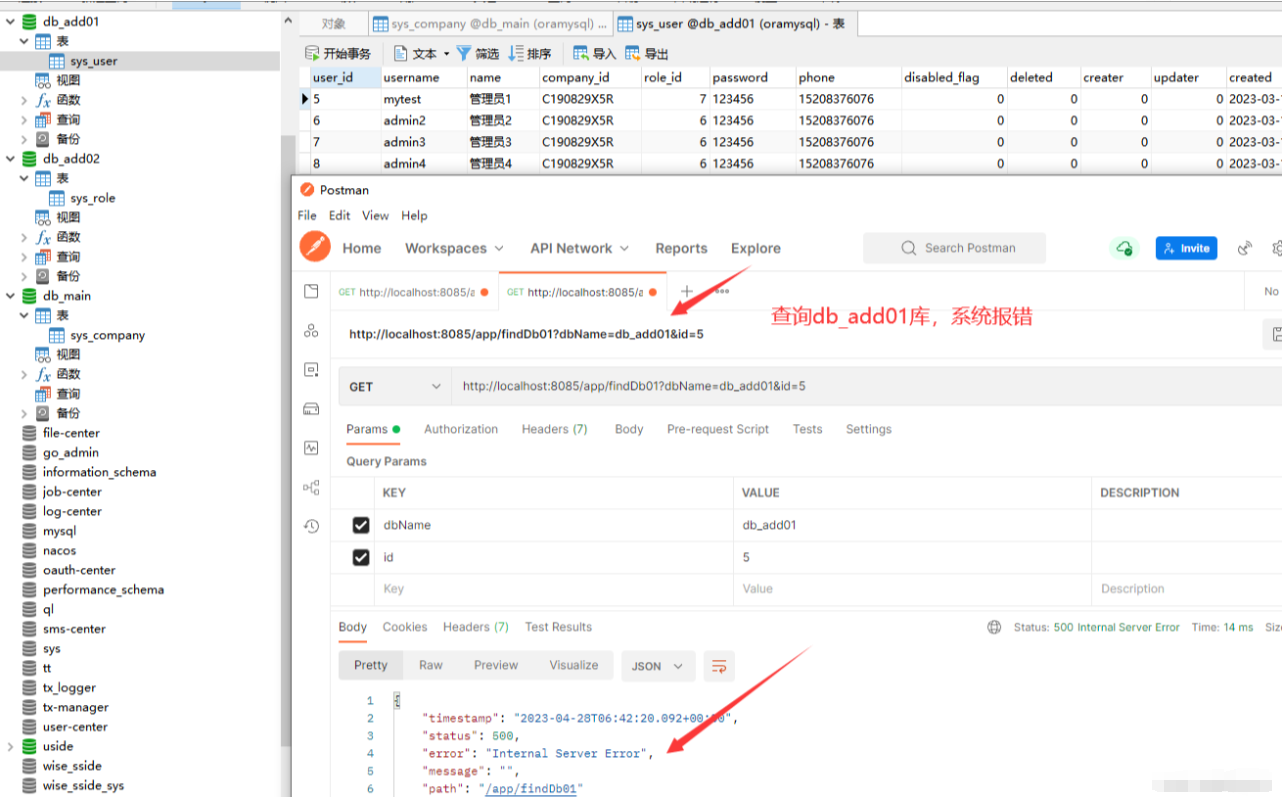The width and height of the screenshot is (1282, 797).
Task: Click 导入 import in Navicat toolbar
Action: point(594,53)
